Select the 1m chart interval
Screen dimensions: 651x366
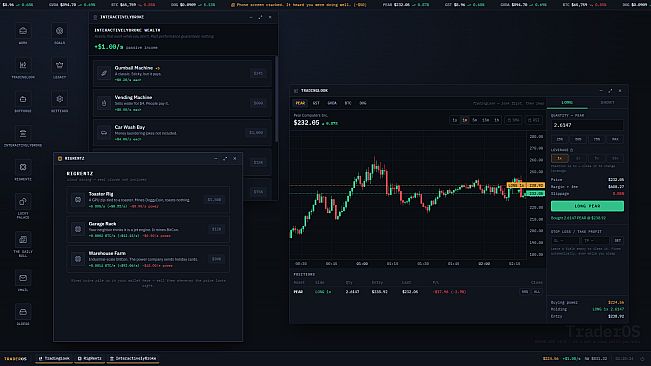465,120
